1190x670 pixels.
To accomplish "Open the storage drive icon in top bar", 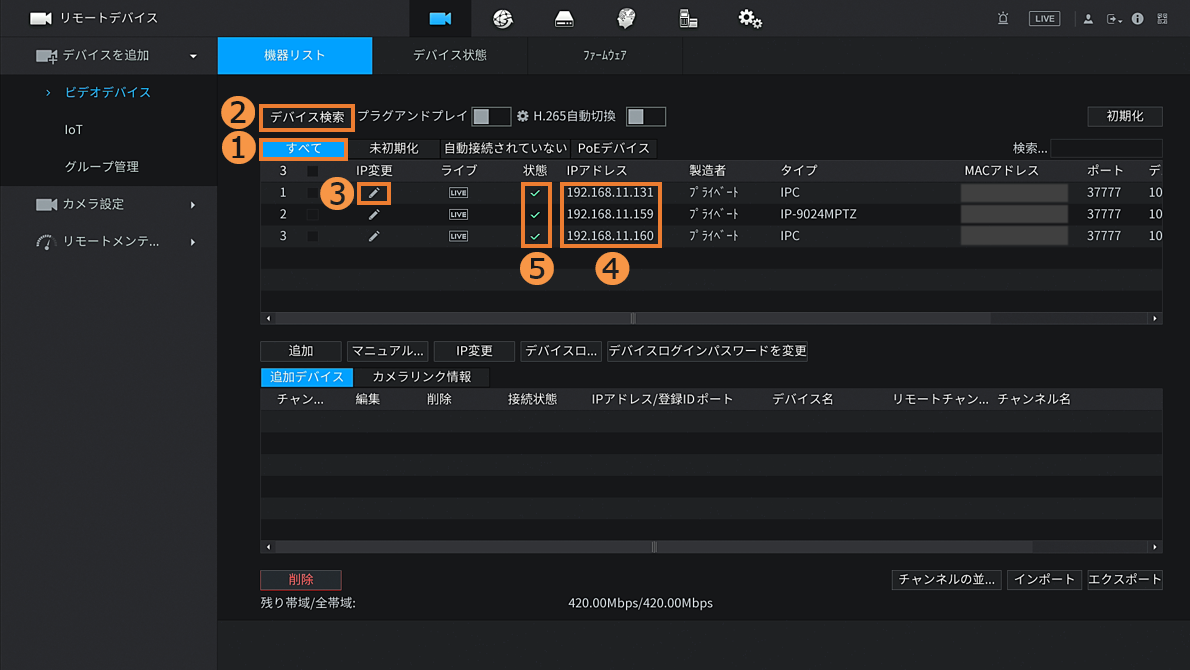I will 564,18.
